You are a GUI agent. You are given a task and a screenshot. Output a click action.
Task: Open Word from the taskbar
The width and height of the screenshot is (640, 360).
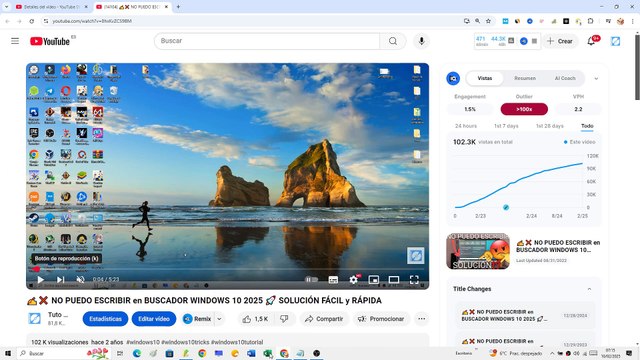pos(251,353)
